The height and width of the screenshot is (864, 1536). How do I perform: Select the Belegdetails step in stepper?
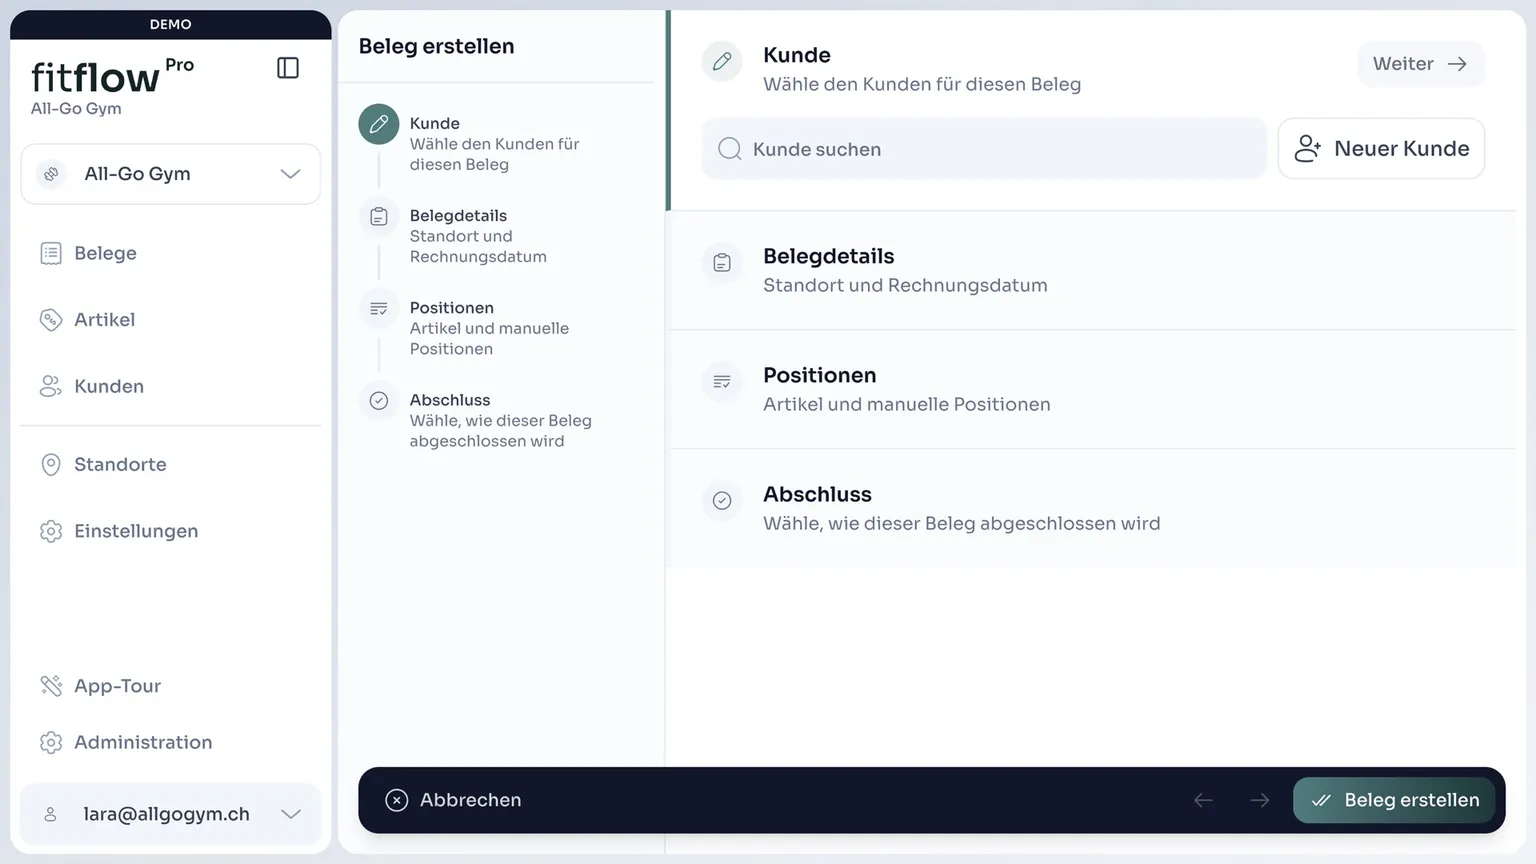(495, 236)
